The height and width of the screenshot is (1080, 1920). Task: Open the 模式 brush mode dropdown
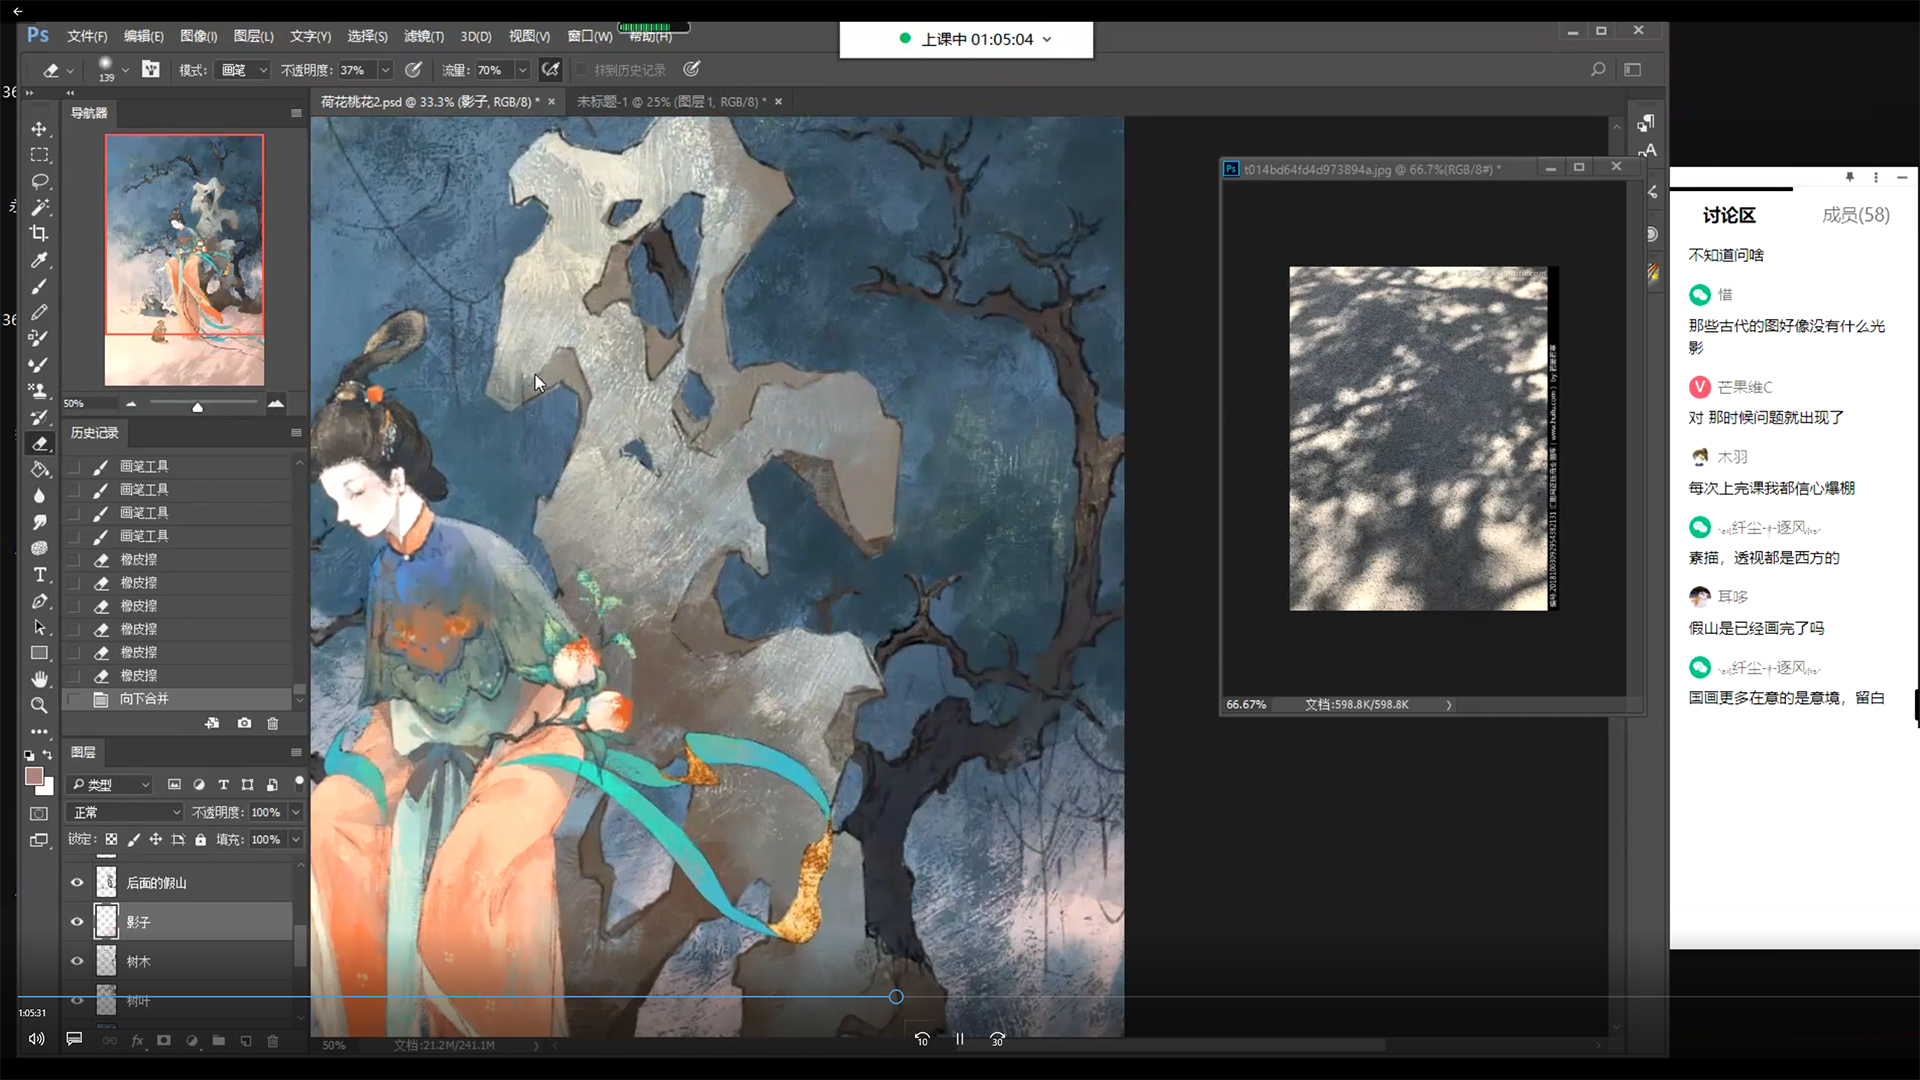(x=243, y=70)
